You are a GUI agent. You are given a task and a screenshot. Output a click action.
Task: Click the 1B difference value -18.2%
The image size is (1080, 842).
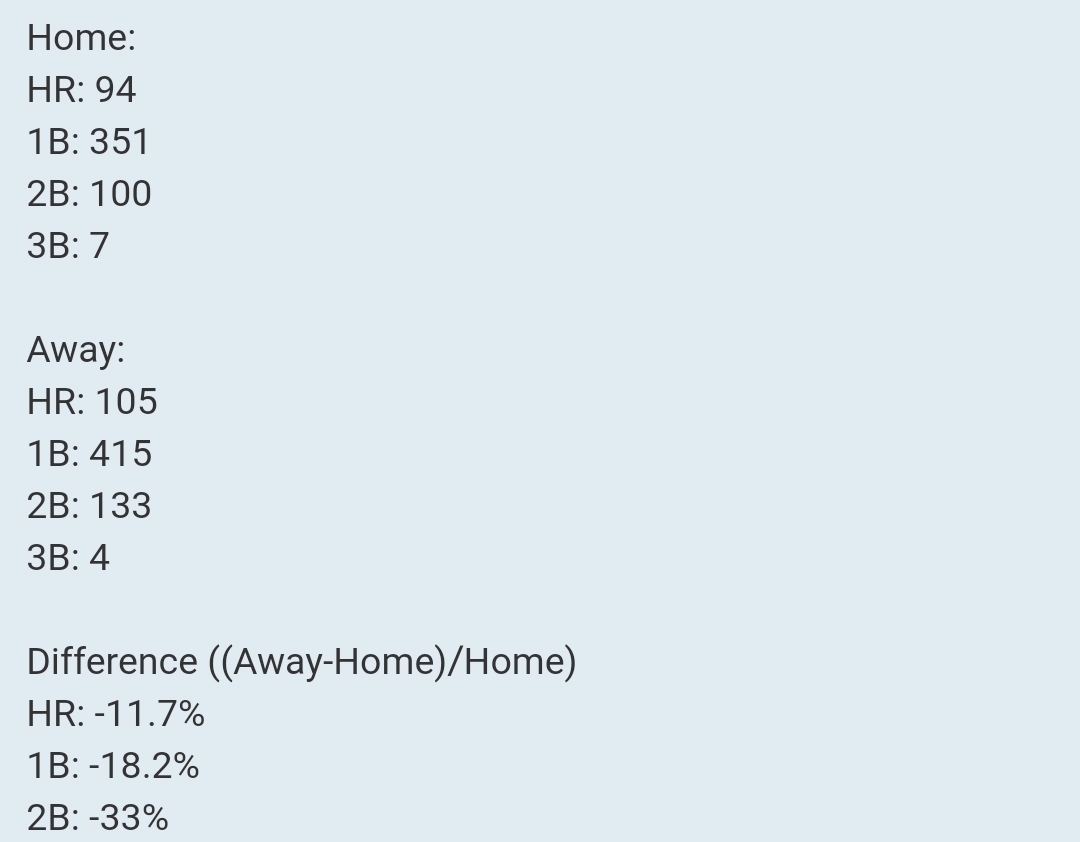[x=144, y=766]
